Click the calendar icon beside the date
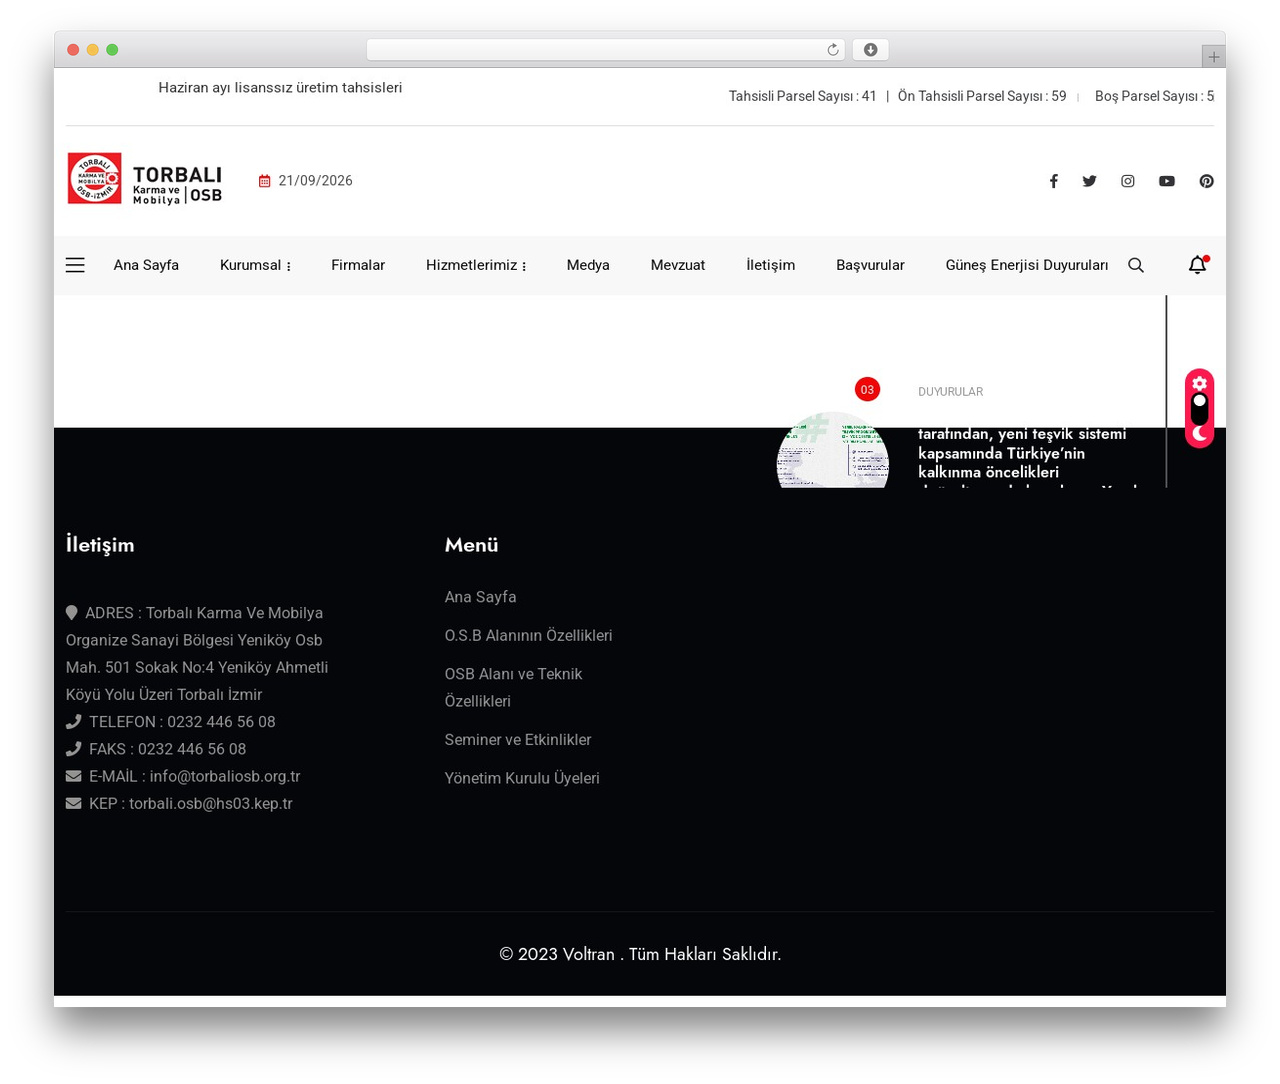 264,181
